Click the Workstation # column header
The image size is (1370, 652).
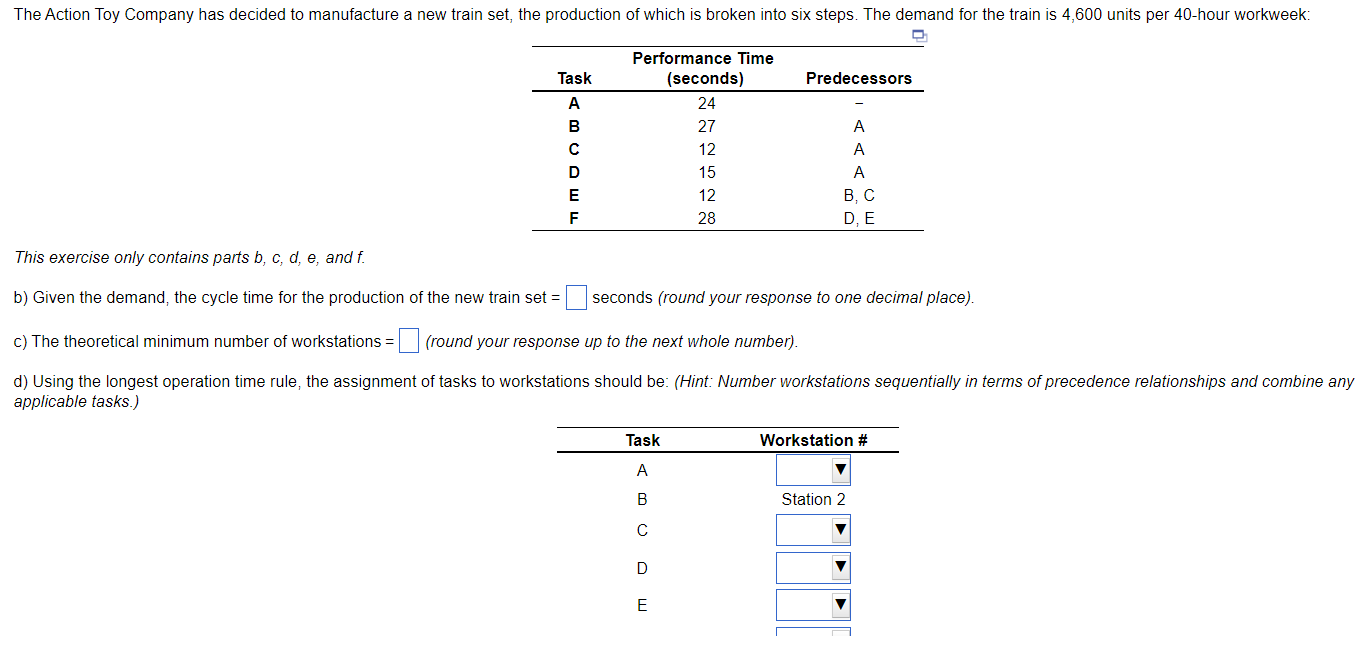coord(813,440)
